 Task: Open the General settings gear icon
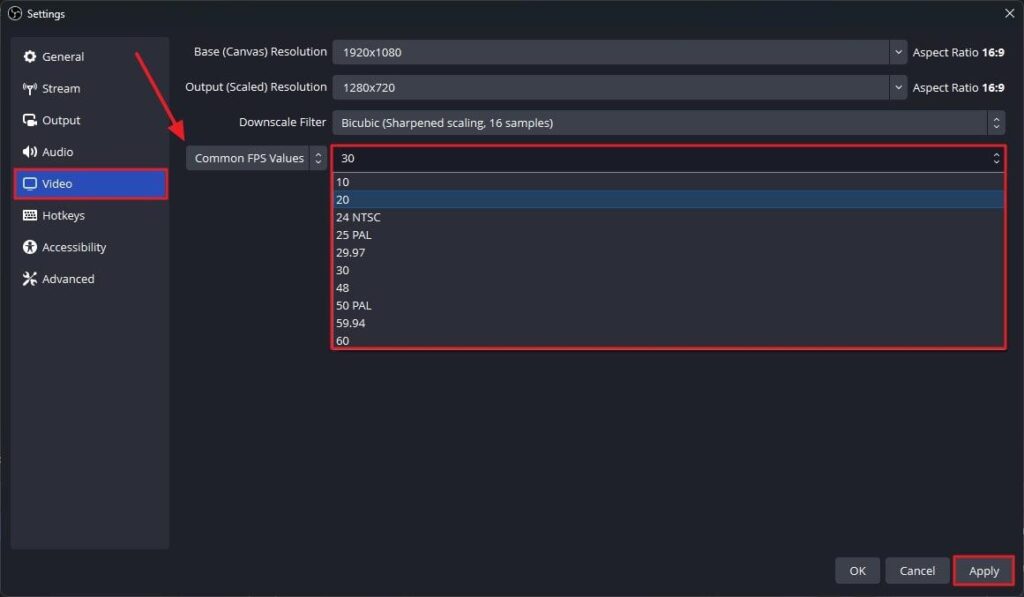click(30, 56)
